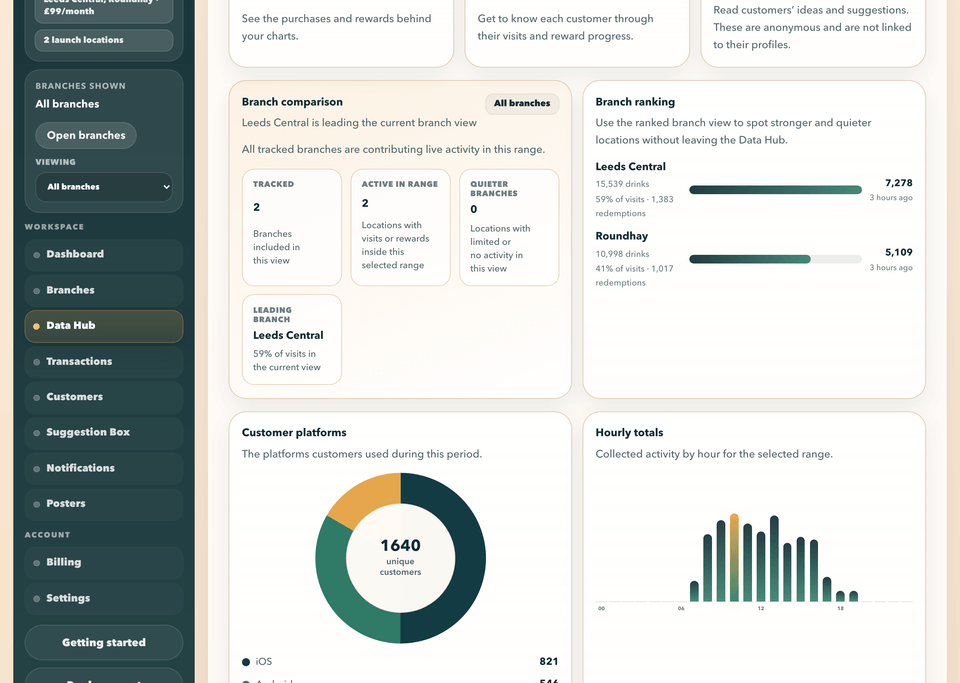
Task: Open the Dashboard workspace page
Action: (103, 255)
